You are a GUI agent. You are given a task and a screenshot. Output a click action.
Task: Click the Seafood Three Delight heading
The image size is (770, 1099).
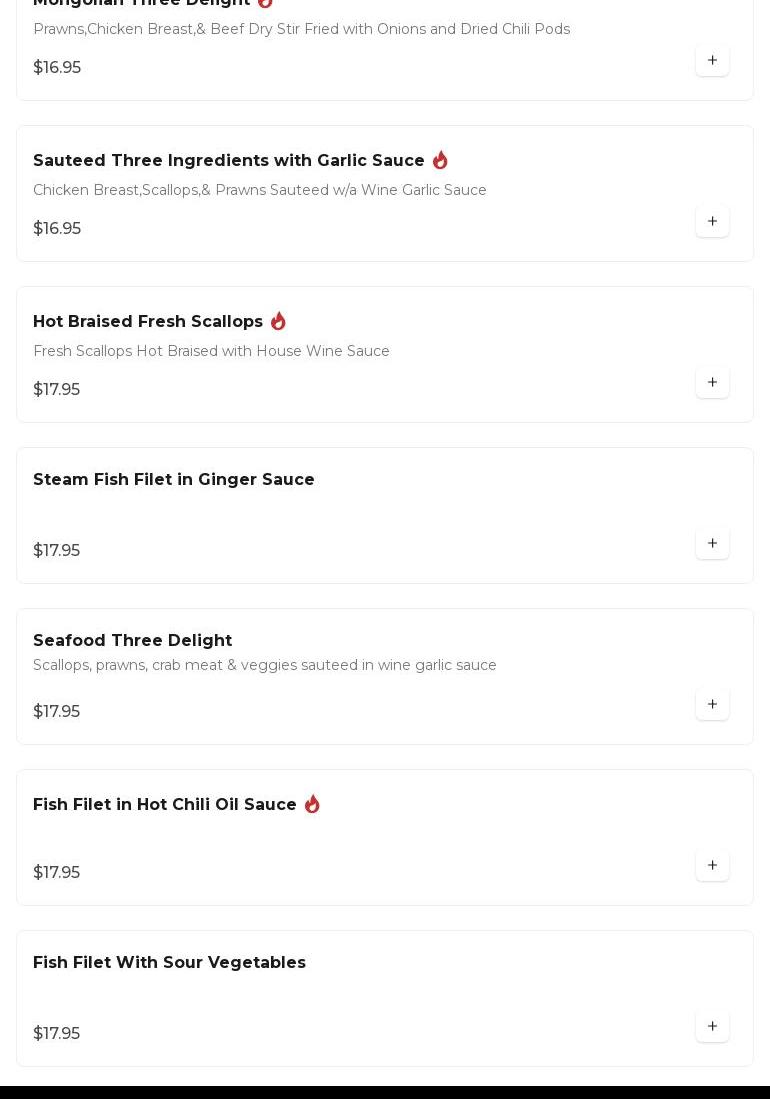(x=132, y=641)
